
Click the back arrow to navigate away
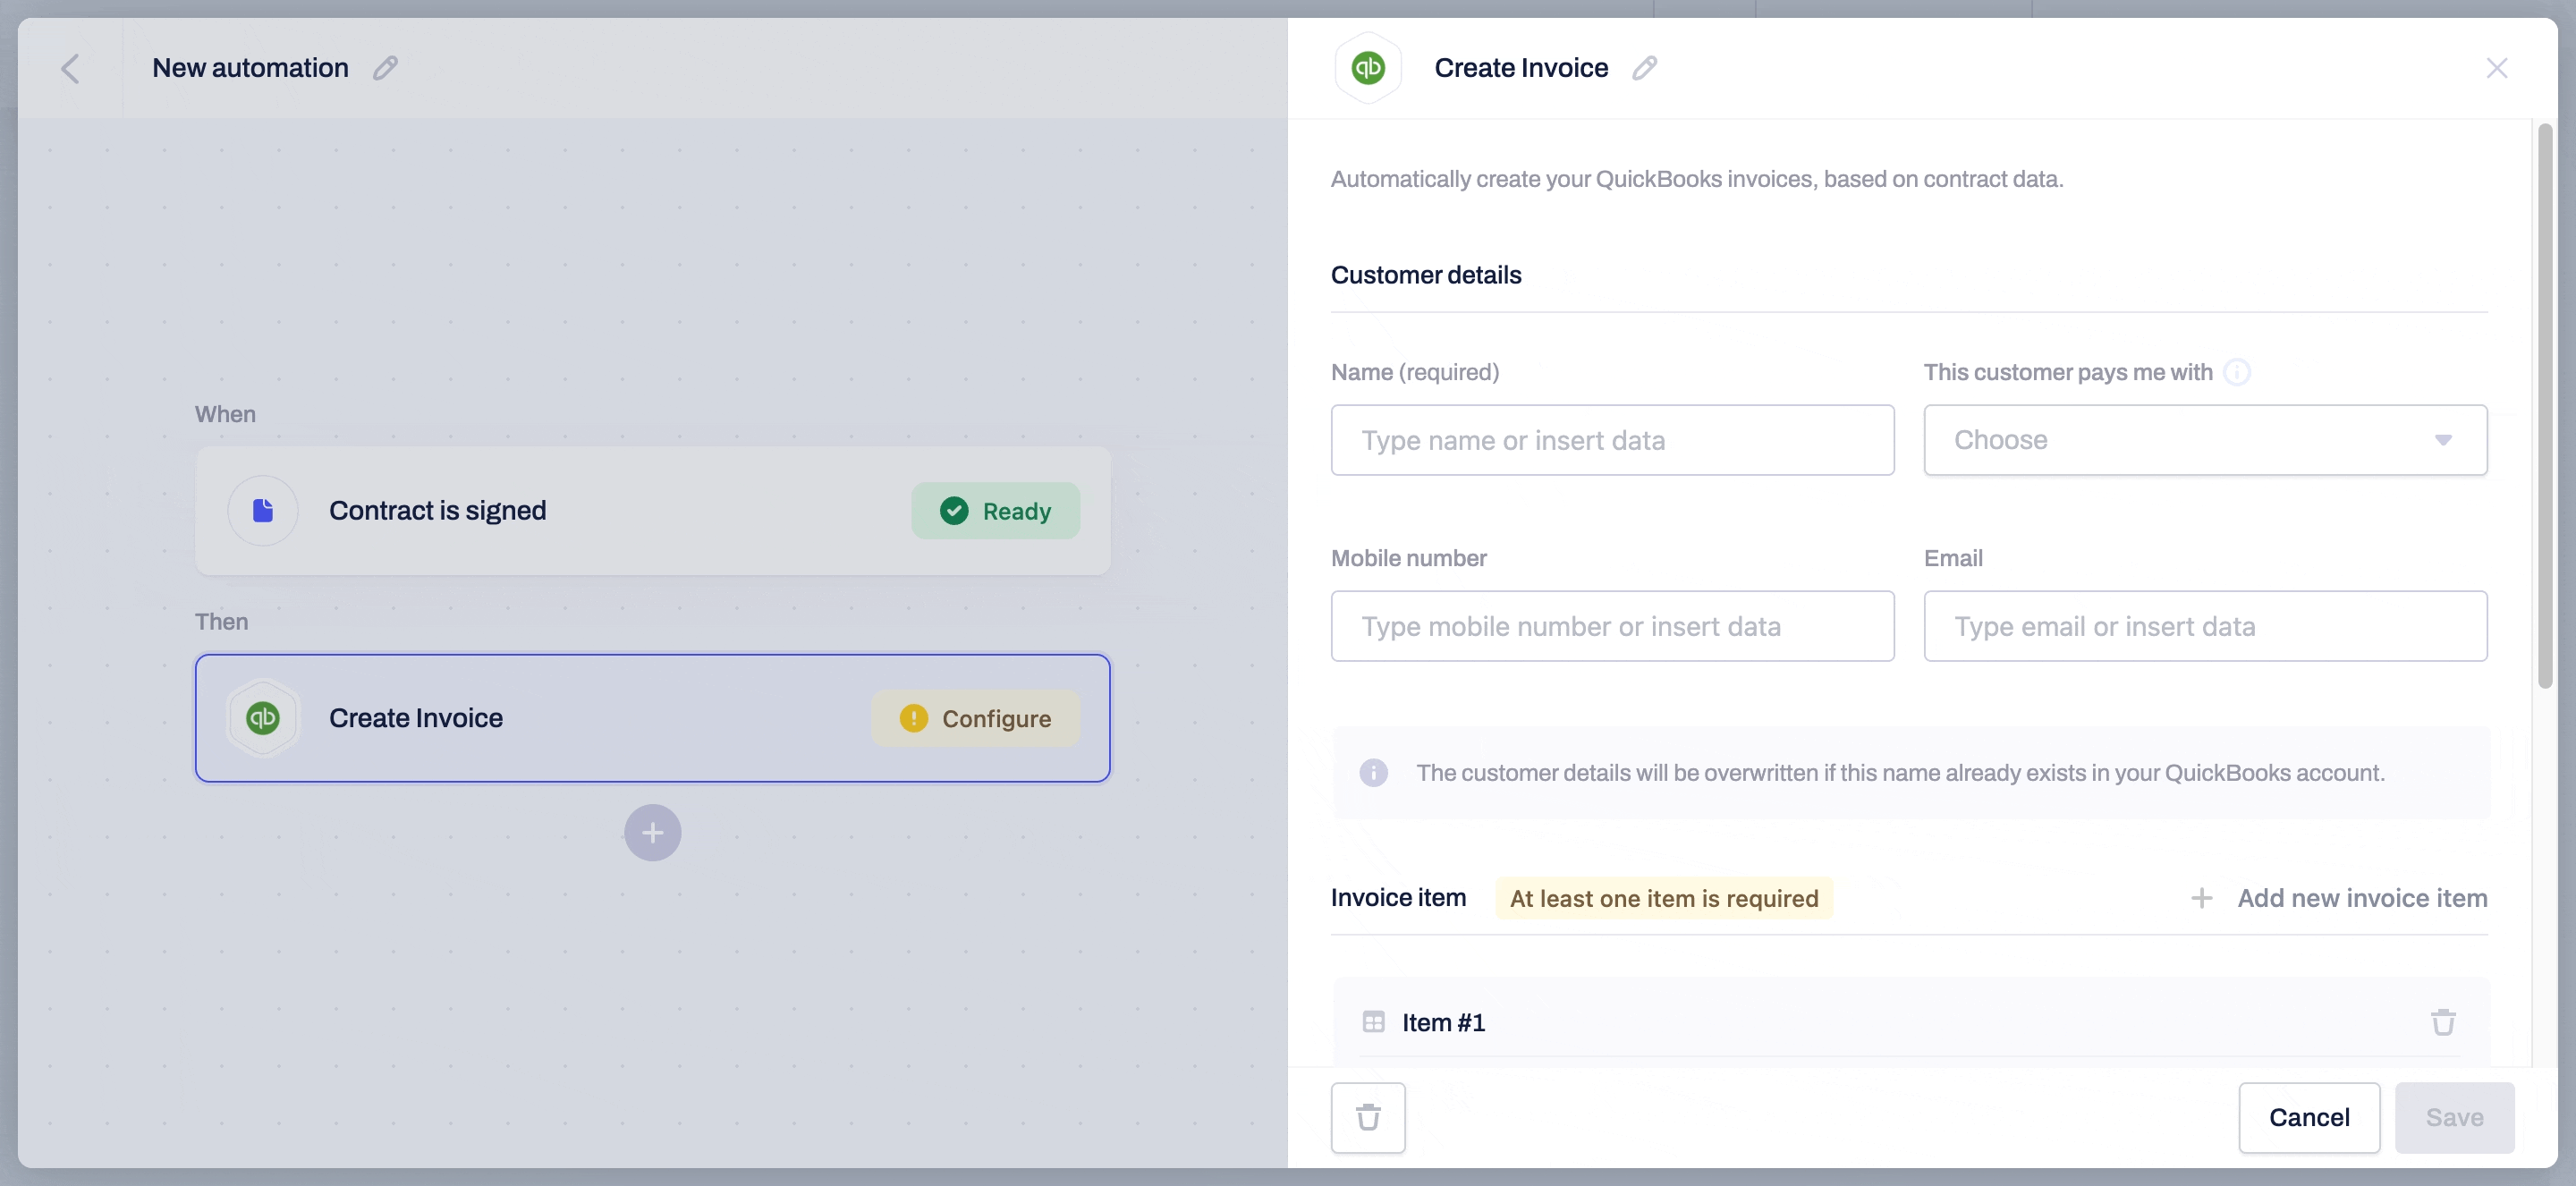pyautogui.click(x=67, y=67)
